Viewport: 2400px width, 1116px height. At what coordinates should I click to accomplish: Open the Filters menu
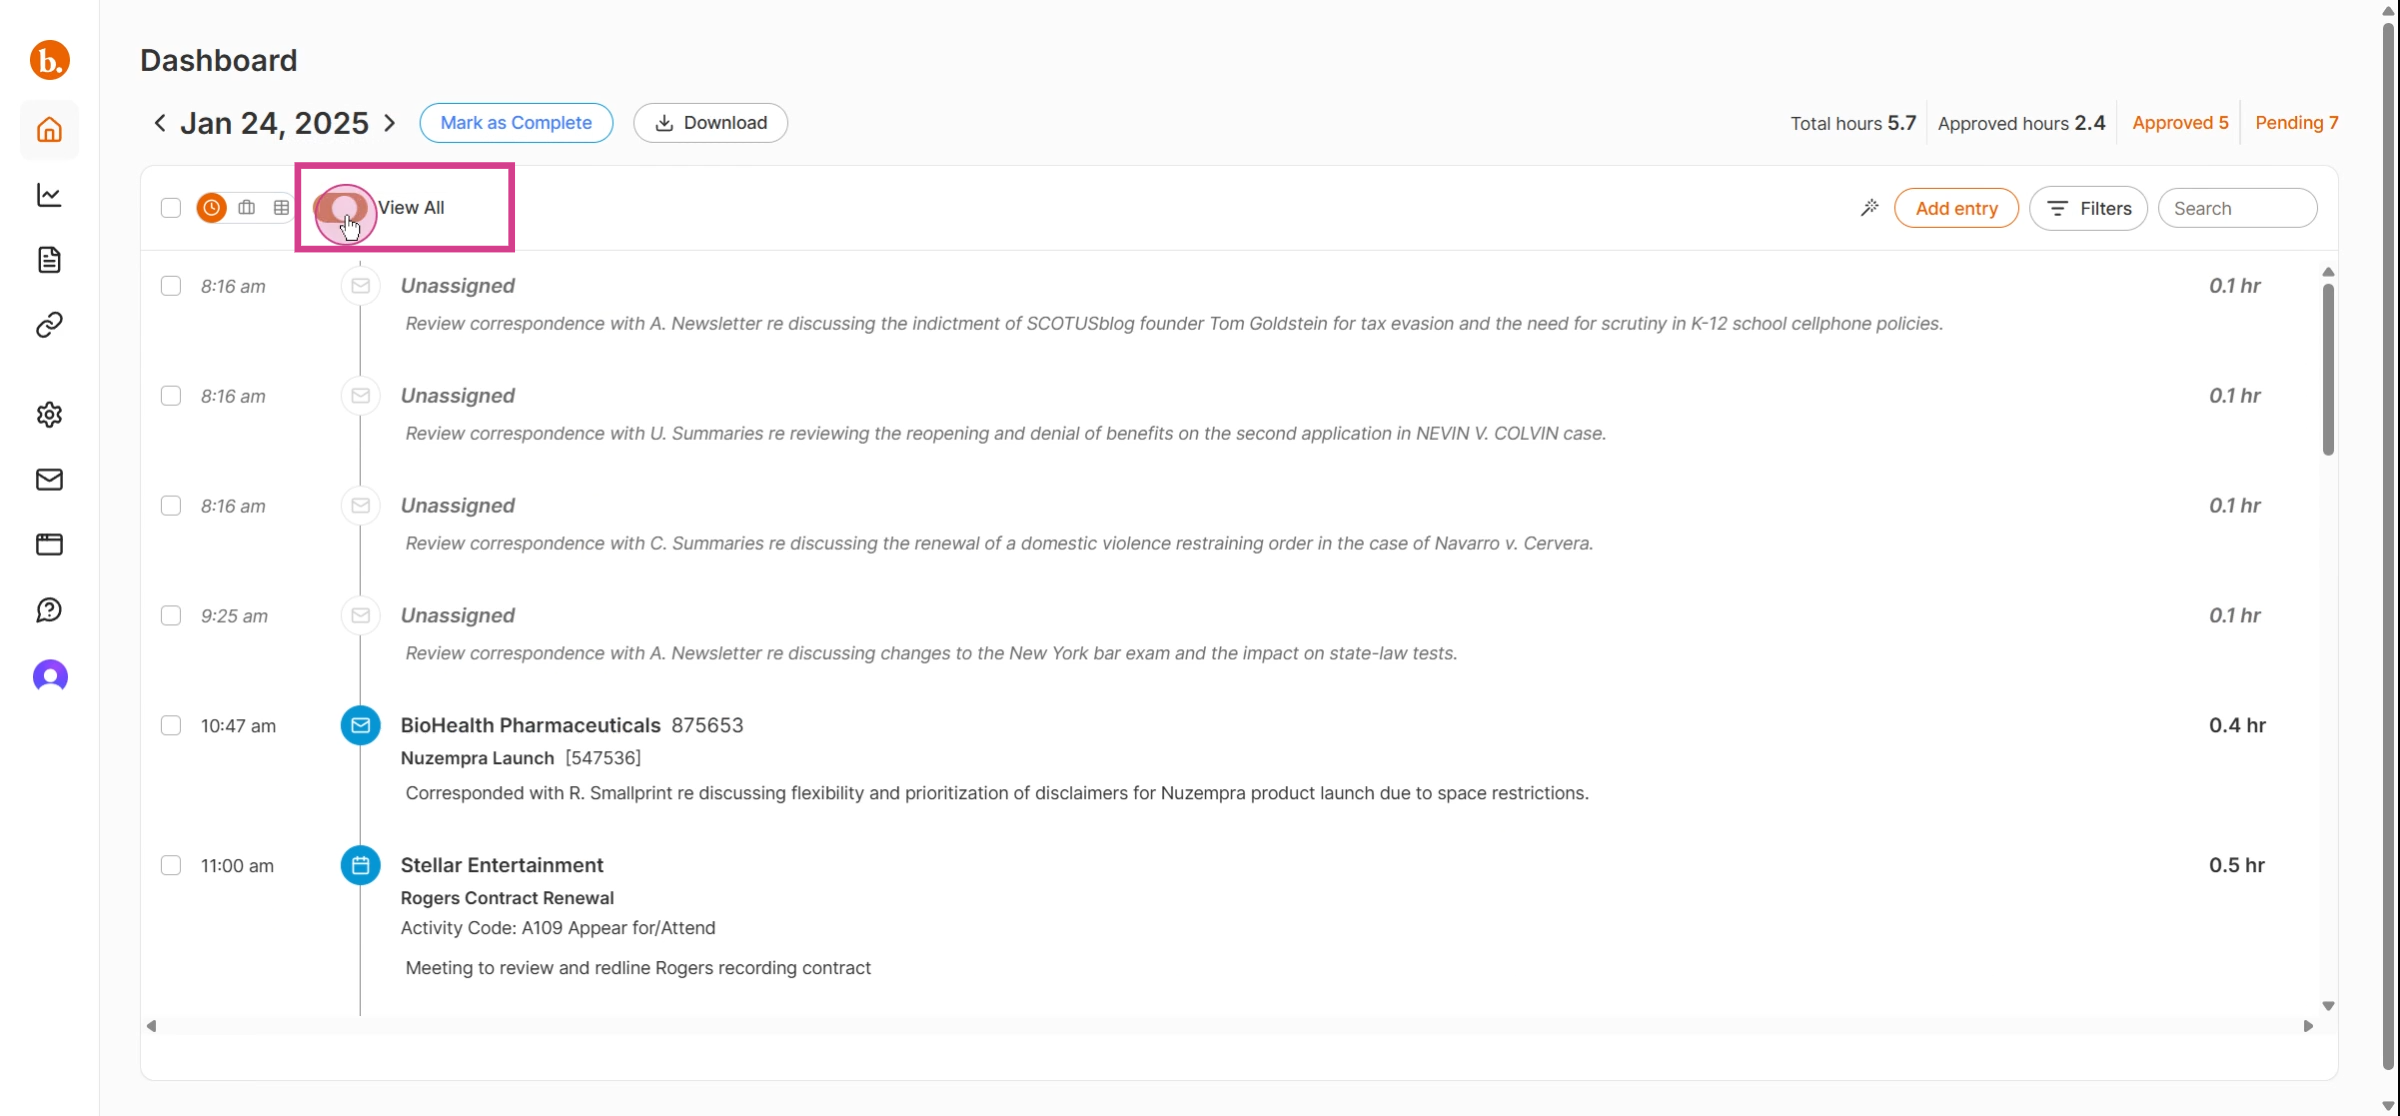click(2088, 208)
